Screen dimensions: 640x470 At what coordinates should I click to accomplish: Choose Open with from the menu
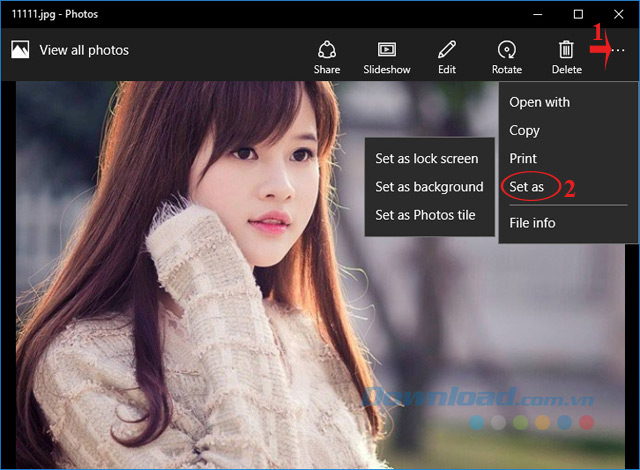click(539, 102)
